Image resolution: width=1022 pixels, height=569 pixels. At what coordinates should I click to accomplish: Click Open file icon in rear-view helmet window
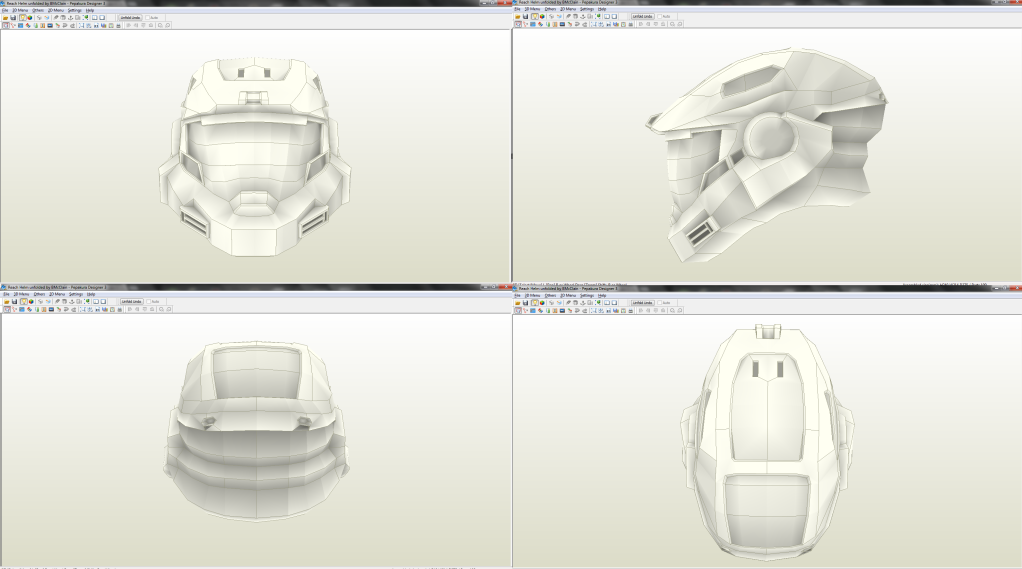5,302
